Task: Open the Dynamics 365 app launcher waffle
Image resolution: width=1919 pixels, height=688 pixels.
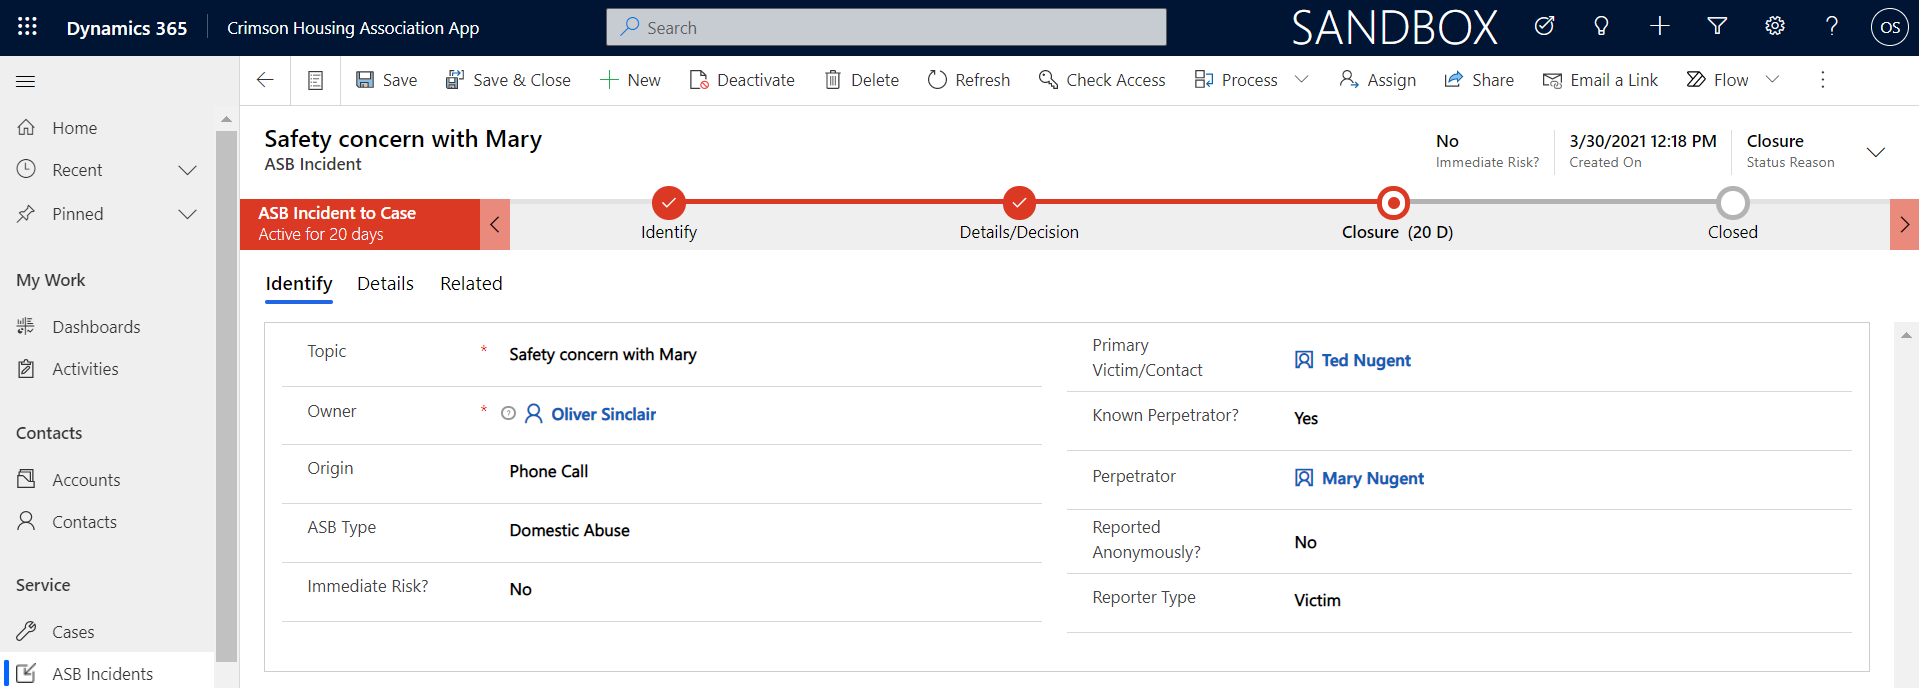Action: [x=27, y=27]
